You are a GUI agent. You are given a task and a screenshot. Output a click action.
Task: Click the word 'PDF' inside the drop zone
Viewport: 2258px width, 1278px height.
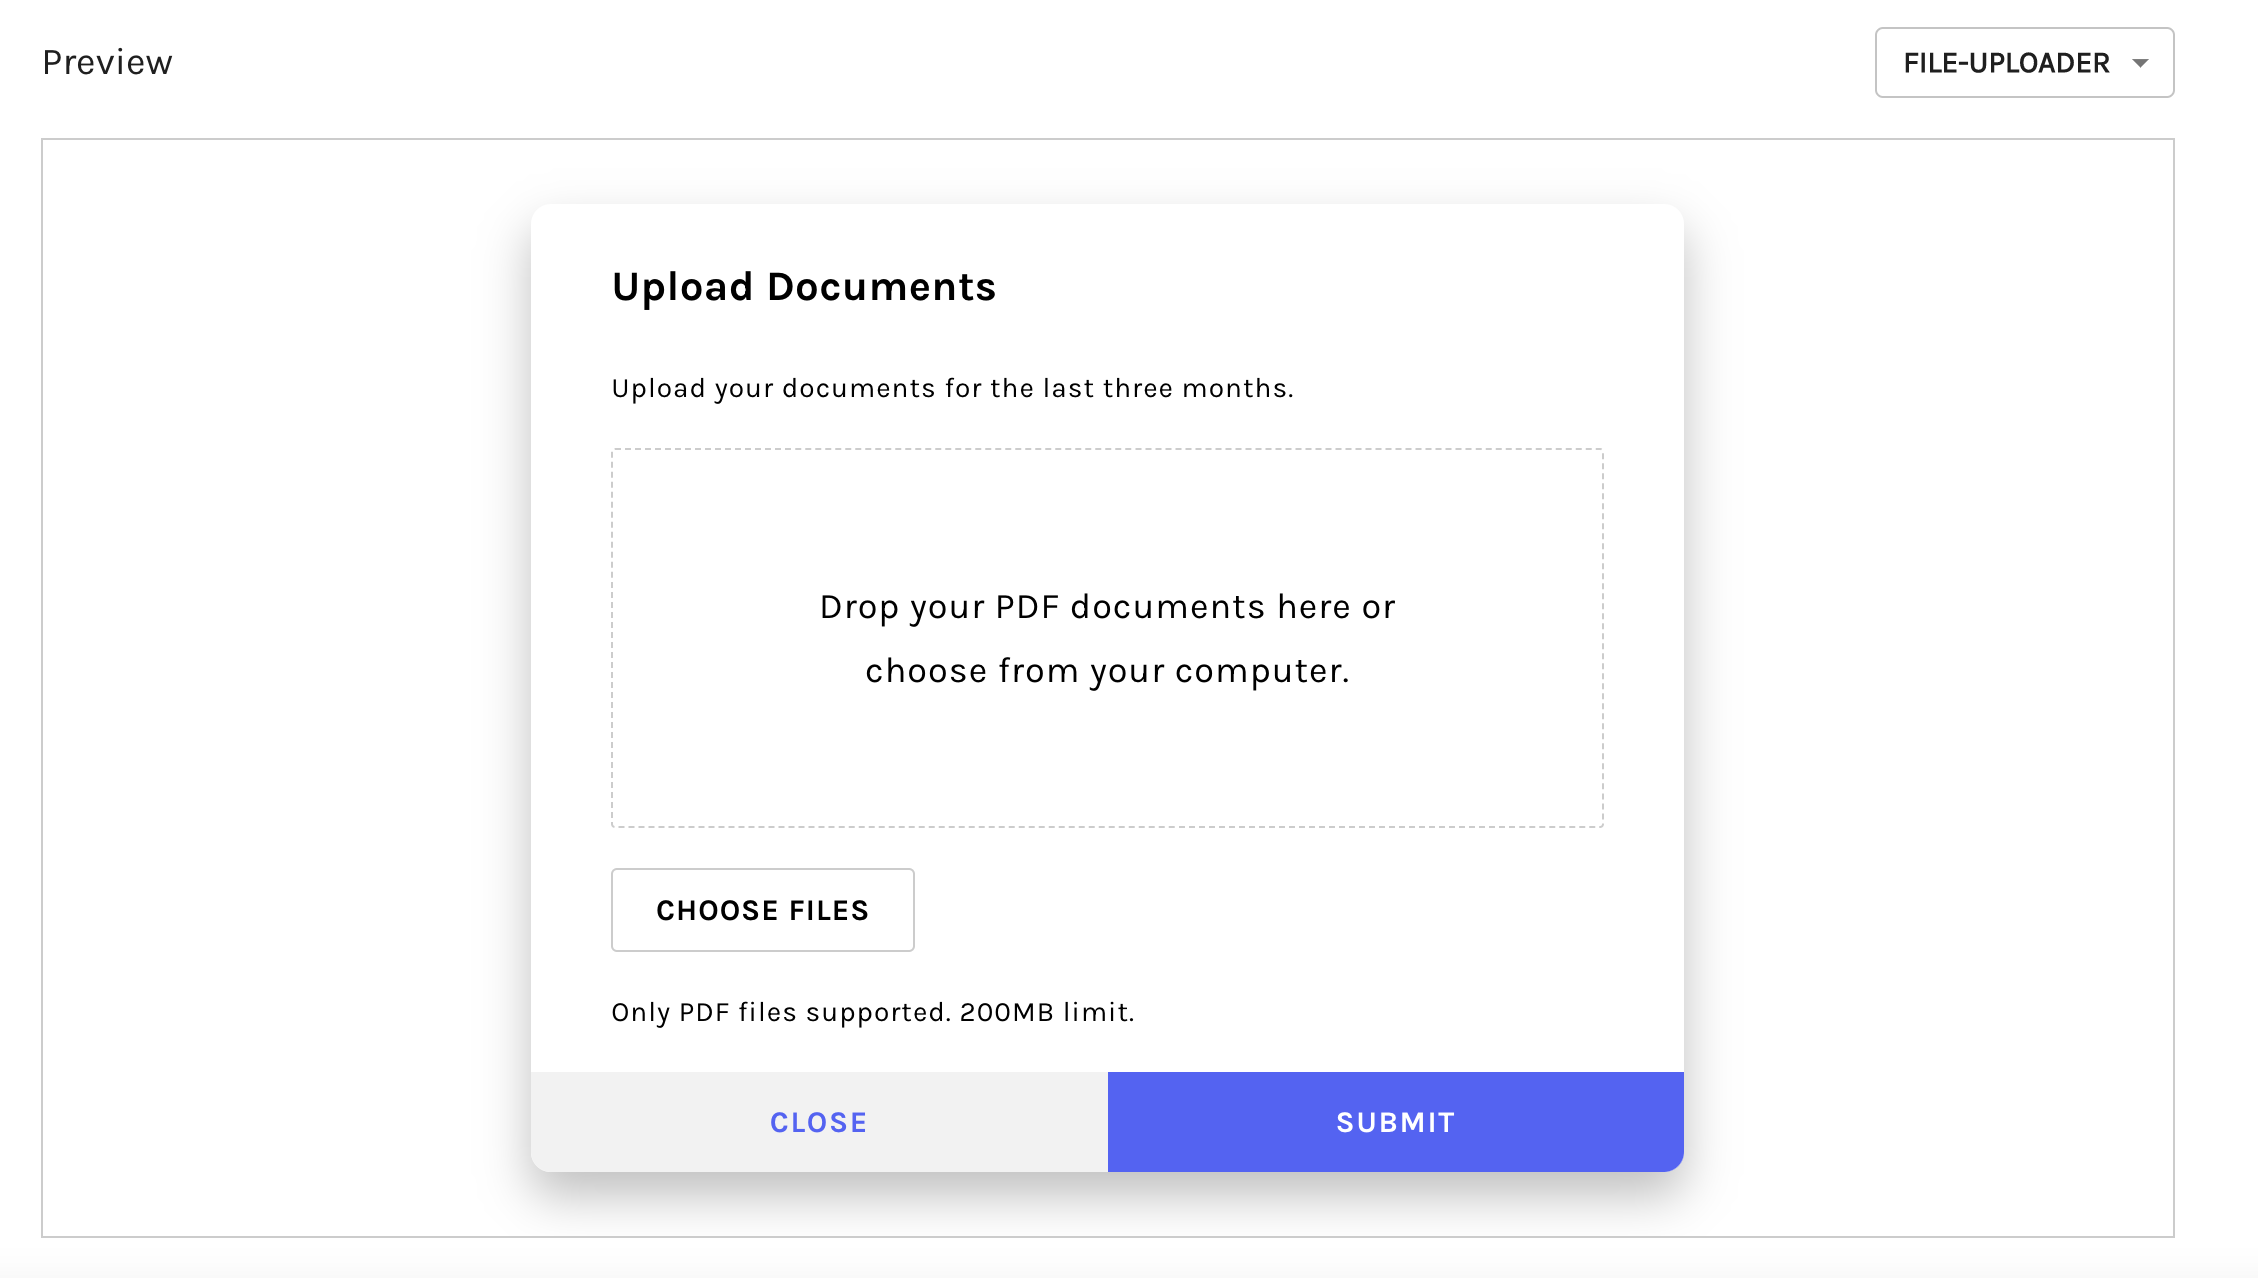point(1026,607)
